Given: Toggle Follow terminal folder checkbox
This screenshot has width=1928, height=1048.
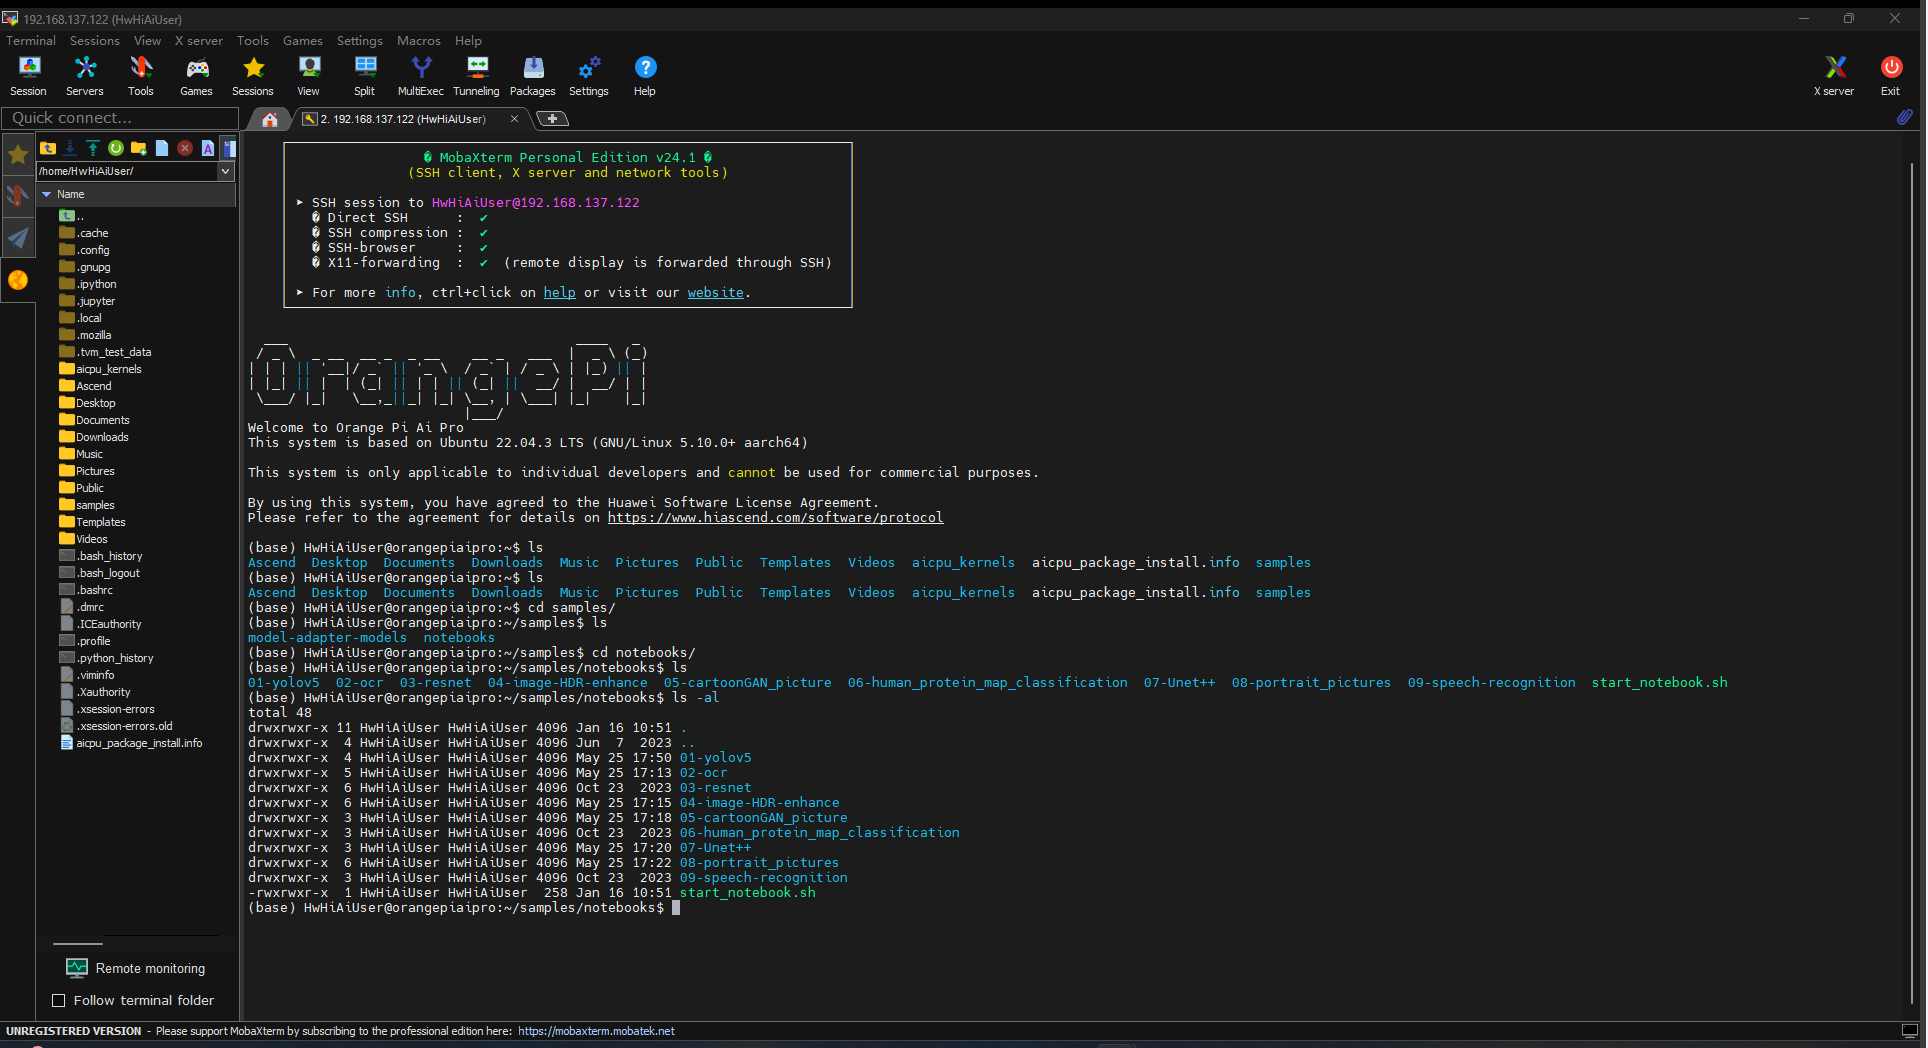Looking at the screenshot, I should pyautogui.click(x=58, y=1000).
